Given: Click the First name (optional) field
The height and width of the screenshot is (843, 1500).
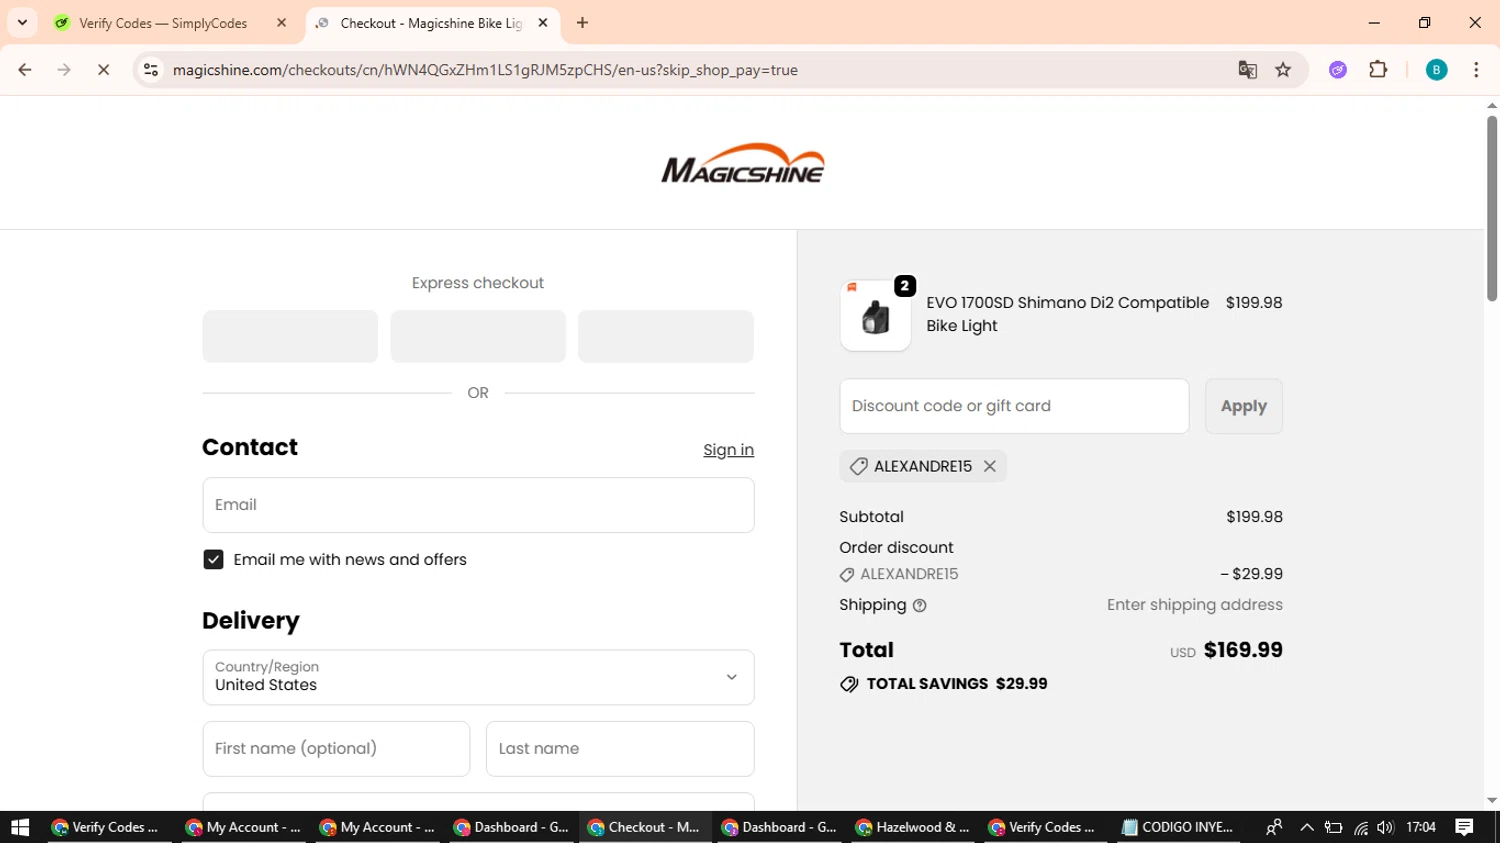Looking at the screenshot, I should [336, 749].
